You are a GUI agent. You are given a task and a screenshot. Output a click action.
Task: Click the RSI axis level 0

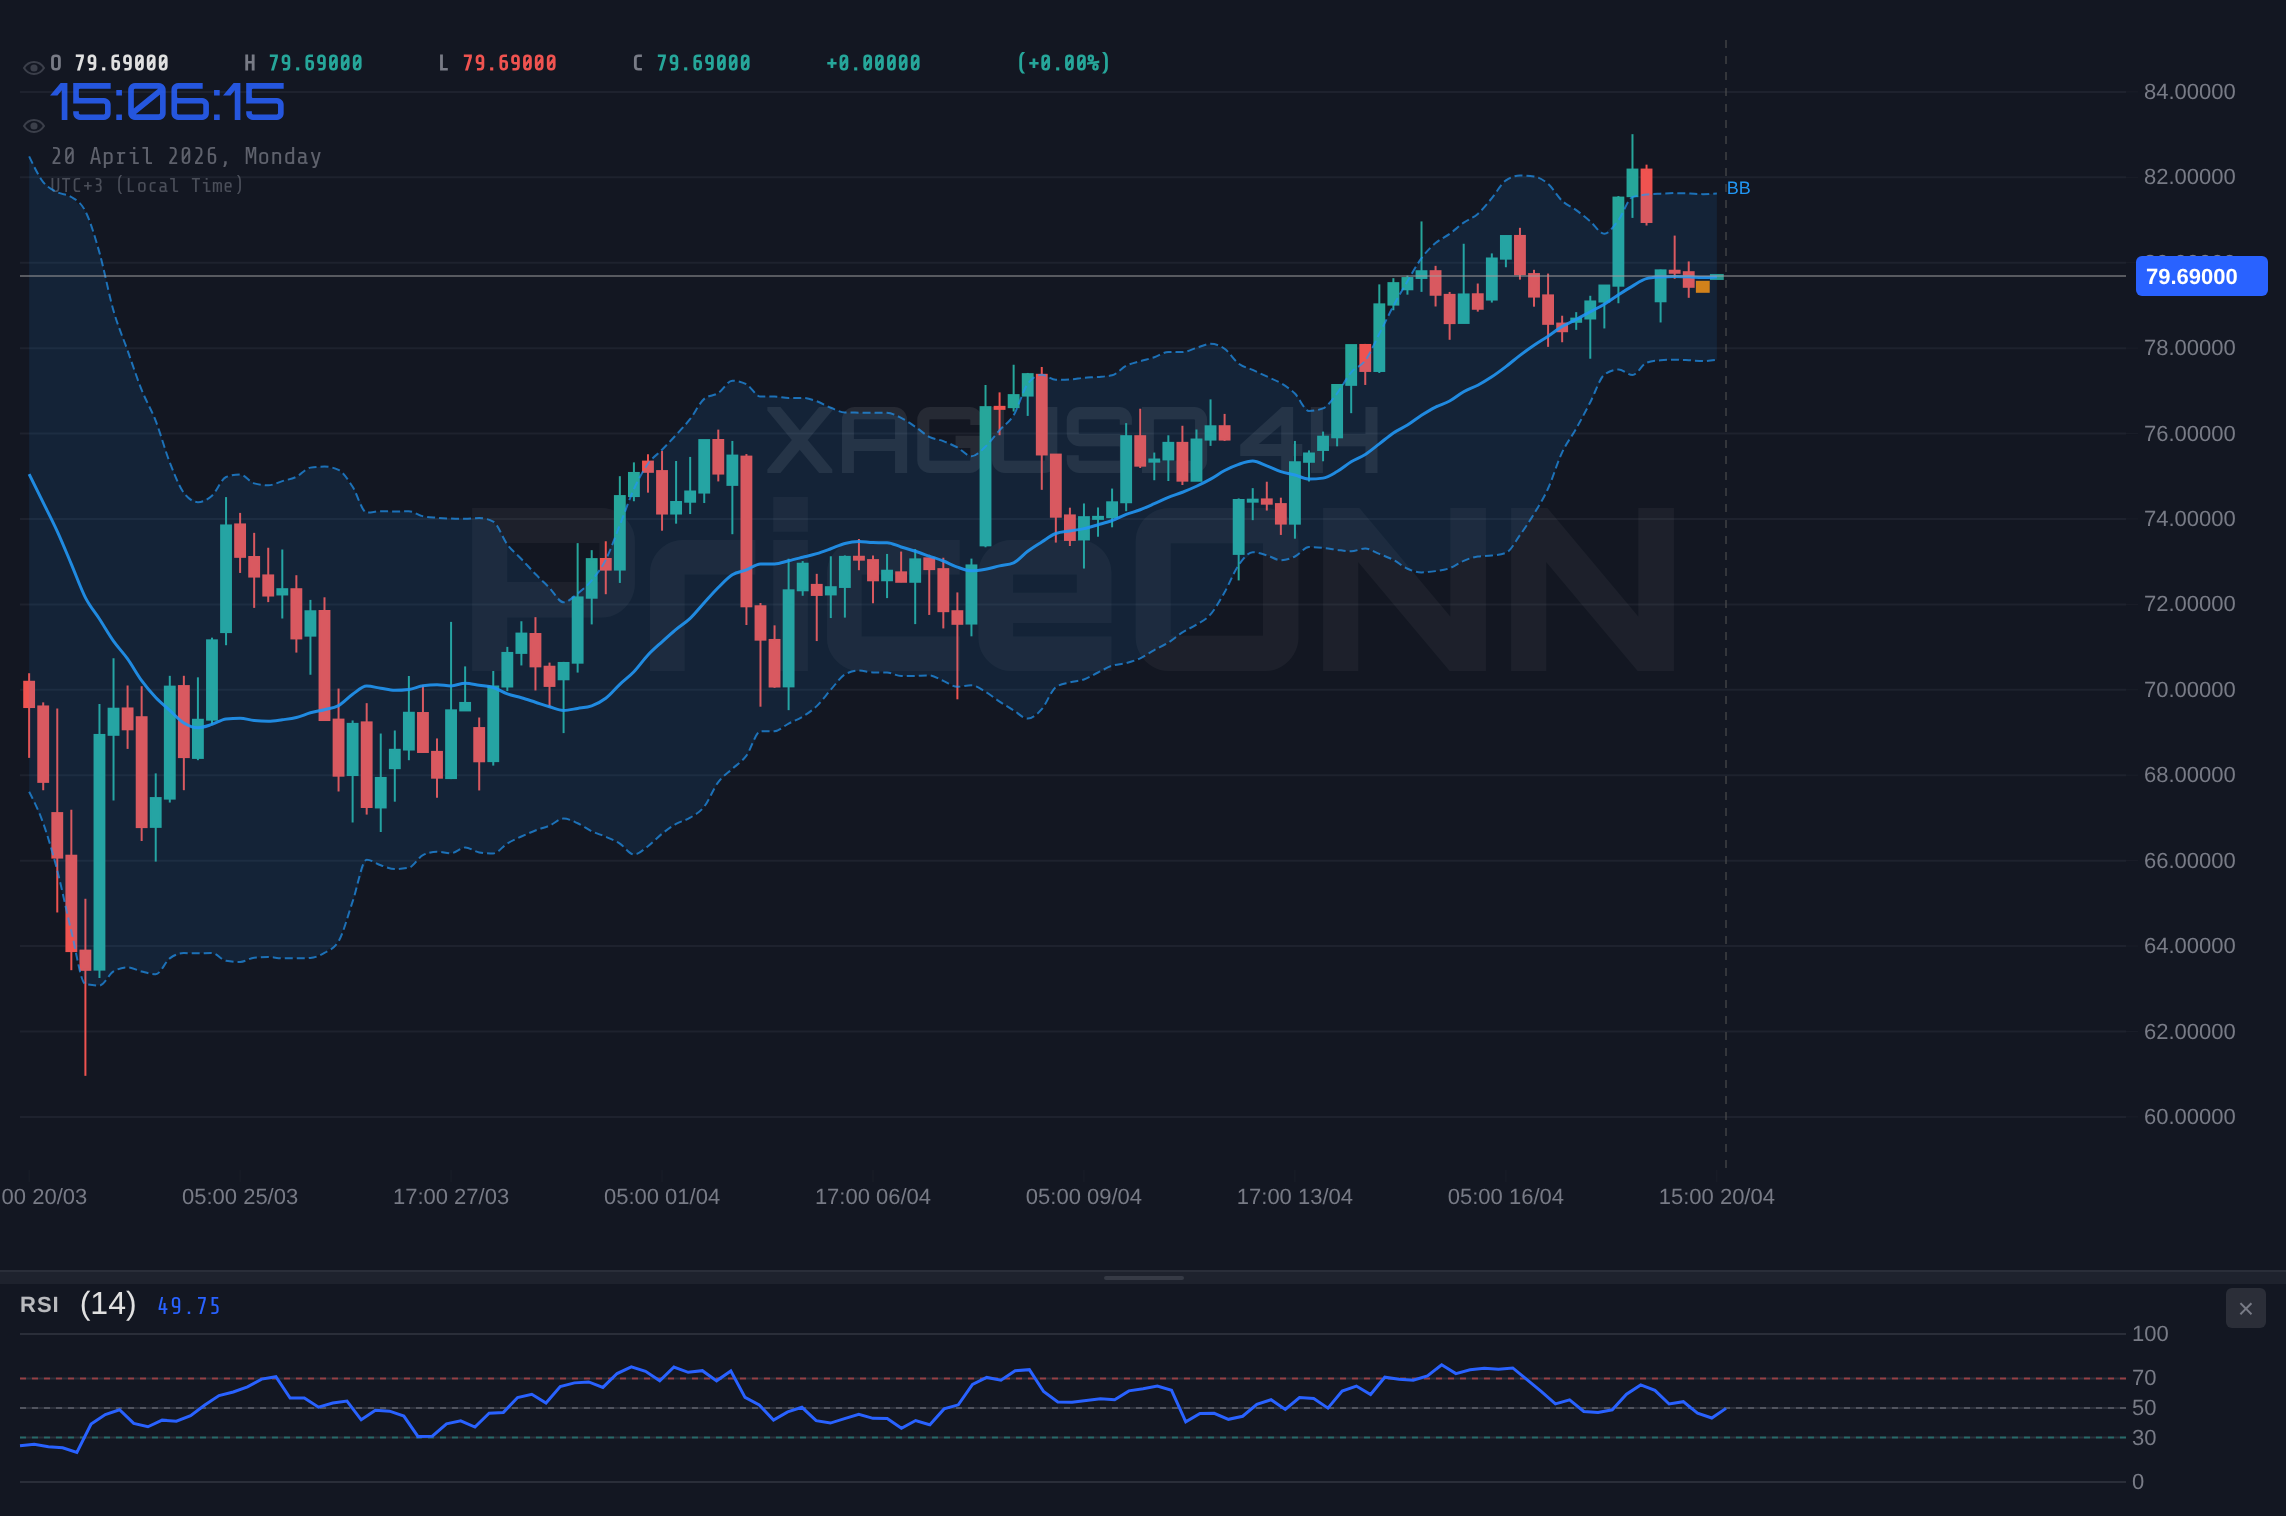point(2138,1482)
